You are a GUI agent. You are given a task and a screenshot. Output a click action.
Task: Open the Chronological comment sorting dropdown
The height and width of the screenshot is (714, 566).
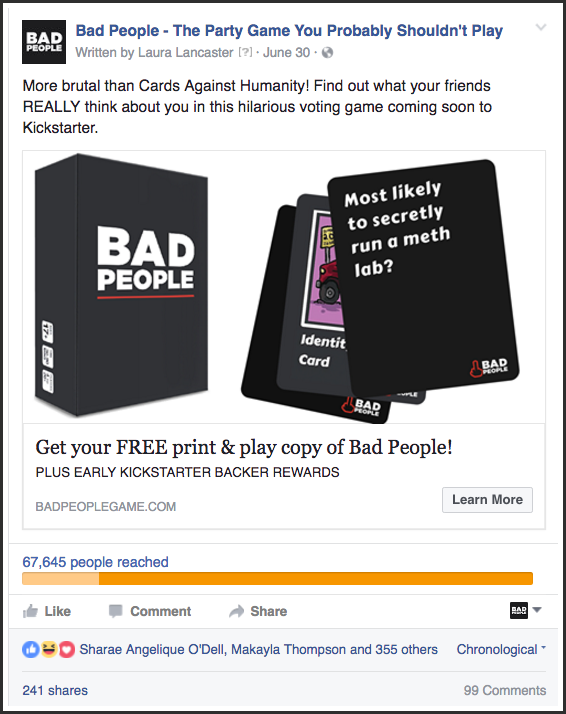coord(501,649)
